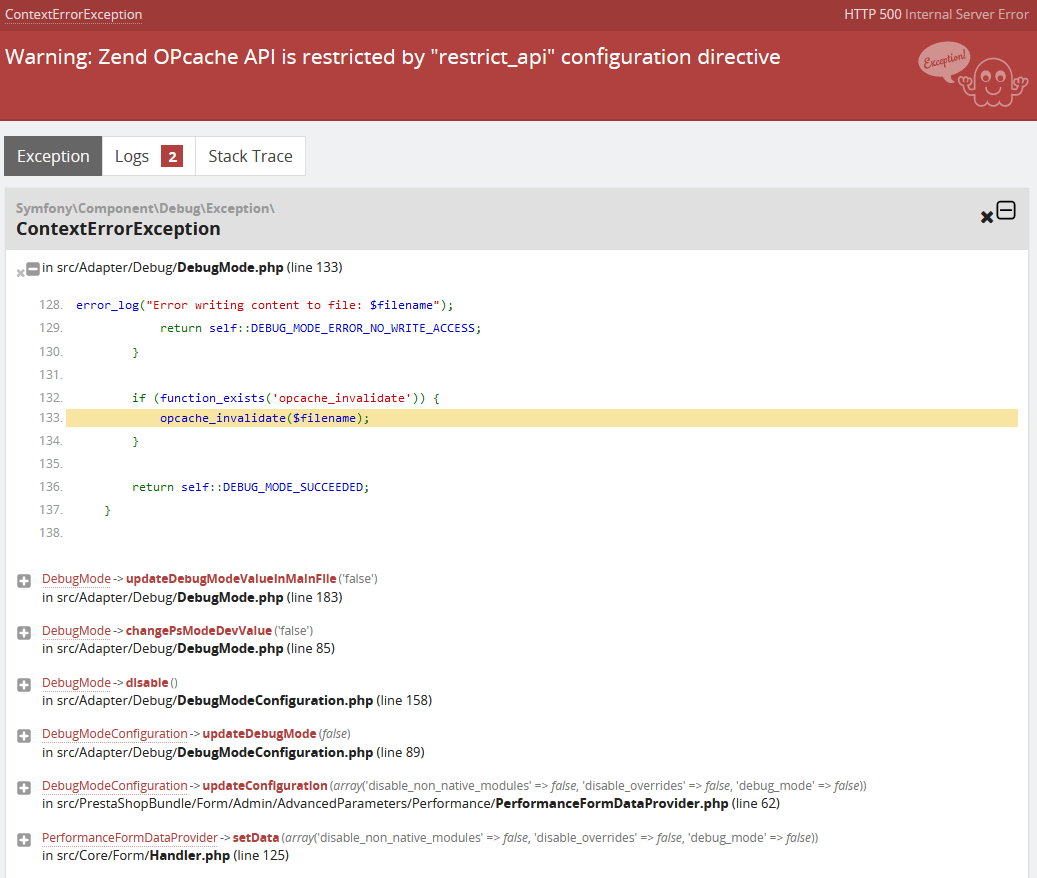
Task: Open the Stack Trace tab
Action: click(x=250, y=156)
